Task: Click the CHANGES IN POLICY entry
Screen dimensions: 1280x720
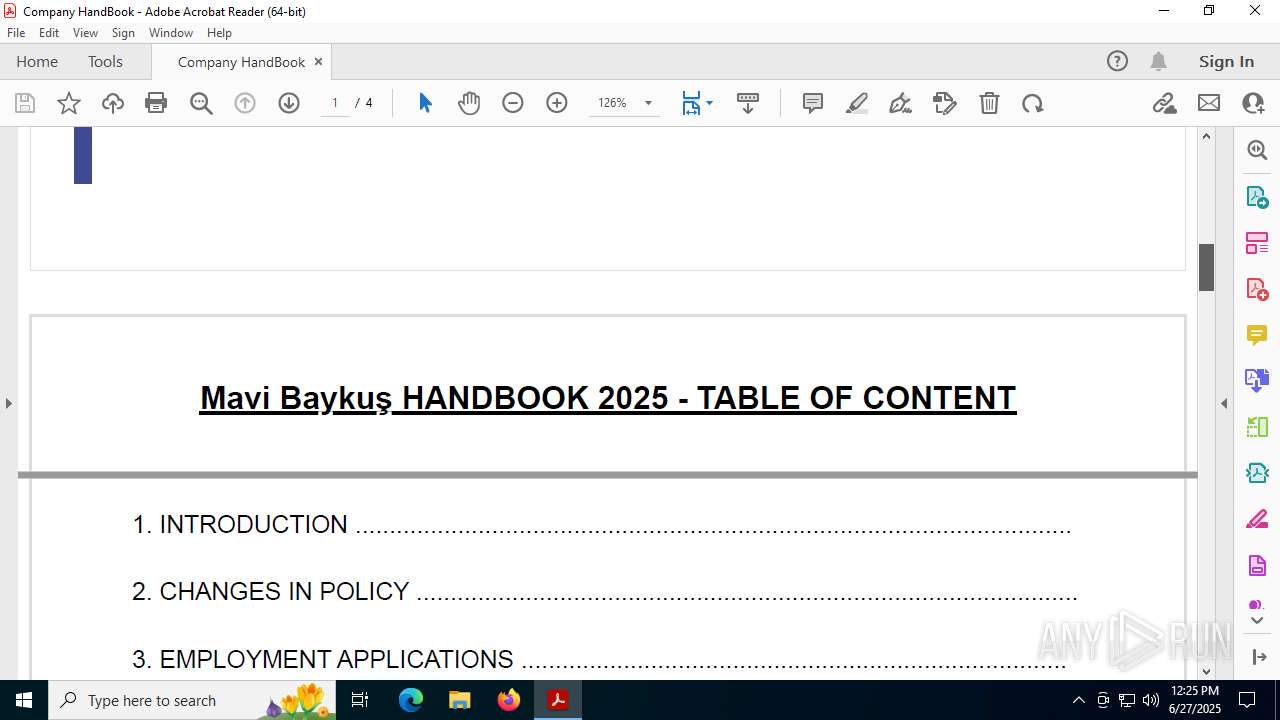Action: pos(604,591)
